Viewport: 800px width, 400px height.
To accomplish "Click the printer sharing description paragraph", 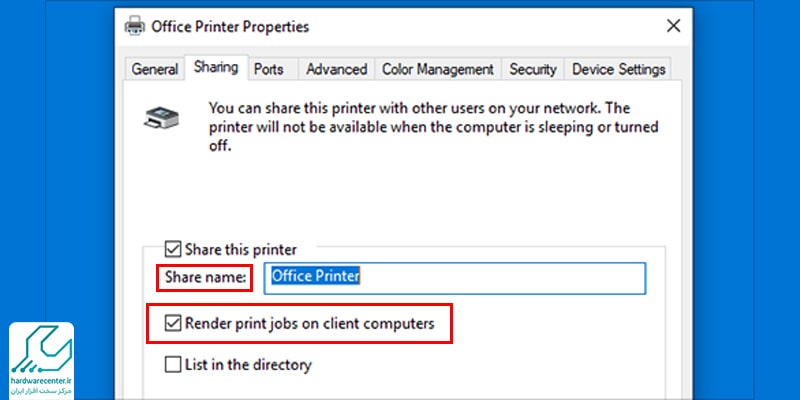I will coord(433,127).
